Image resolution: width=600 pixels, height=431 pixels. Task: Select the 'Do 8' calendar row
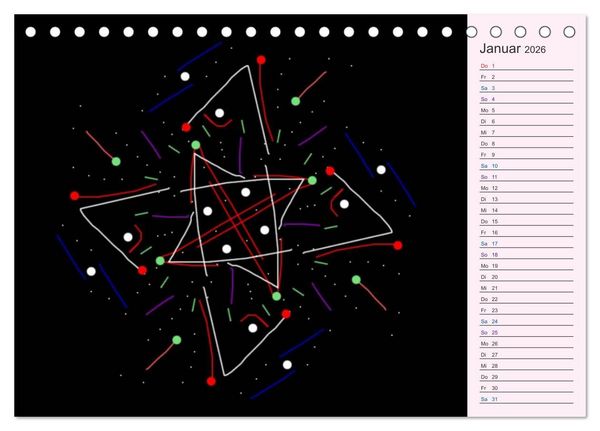coord(527,144)
